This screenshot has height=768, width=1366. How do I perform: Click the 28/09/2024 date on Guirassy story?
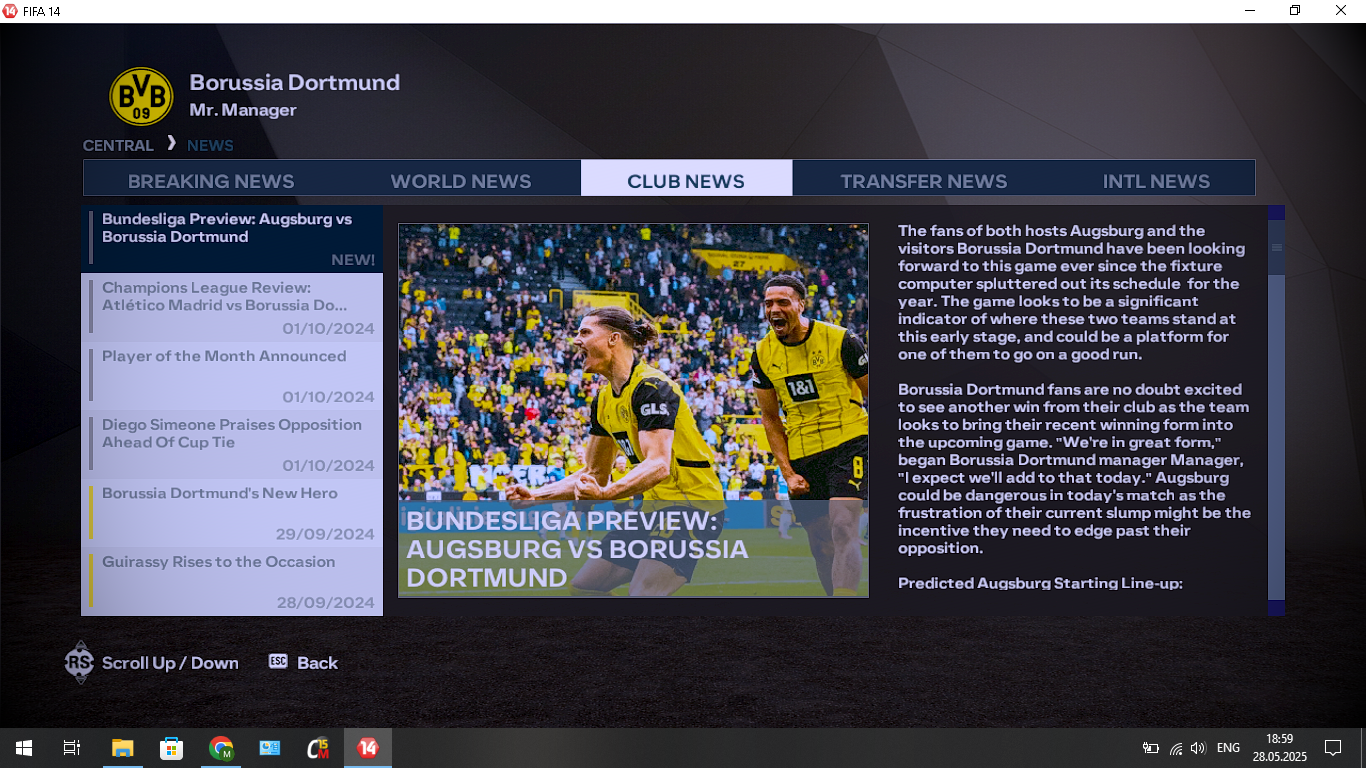pos(325,603)
